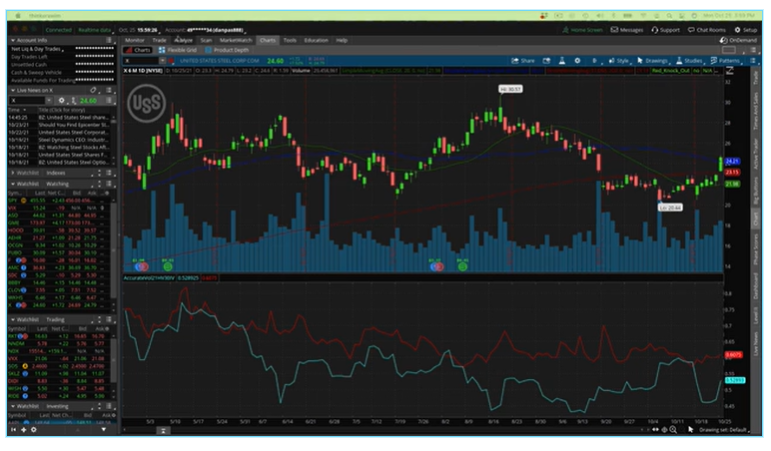
Task: Click the Product Depth icon
Action: pyautogui.click(x=208, y=50)
